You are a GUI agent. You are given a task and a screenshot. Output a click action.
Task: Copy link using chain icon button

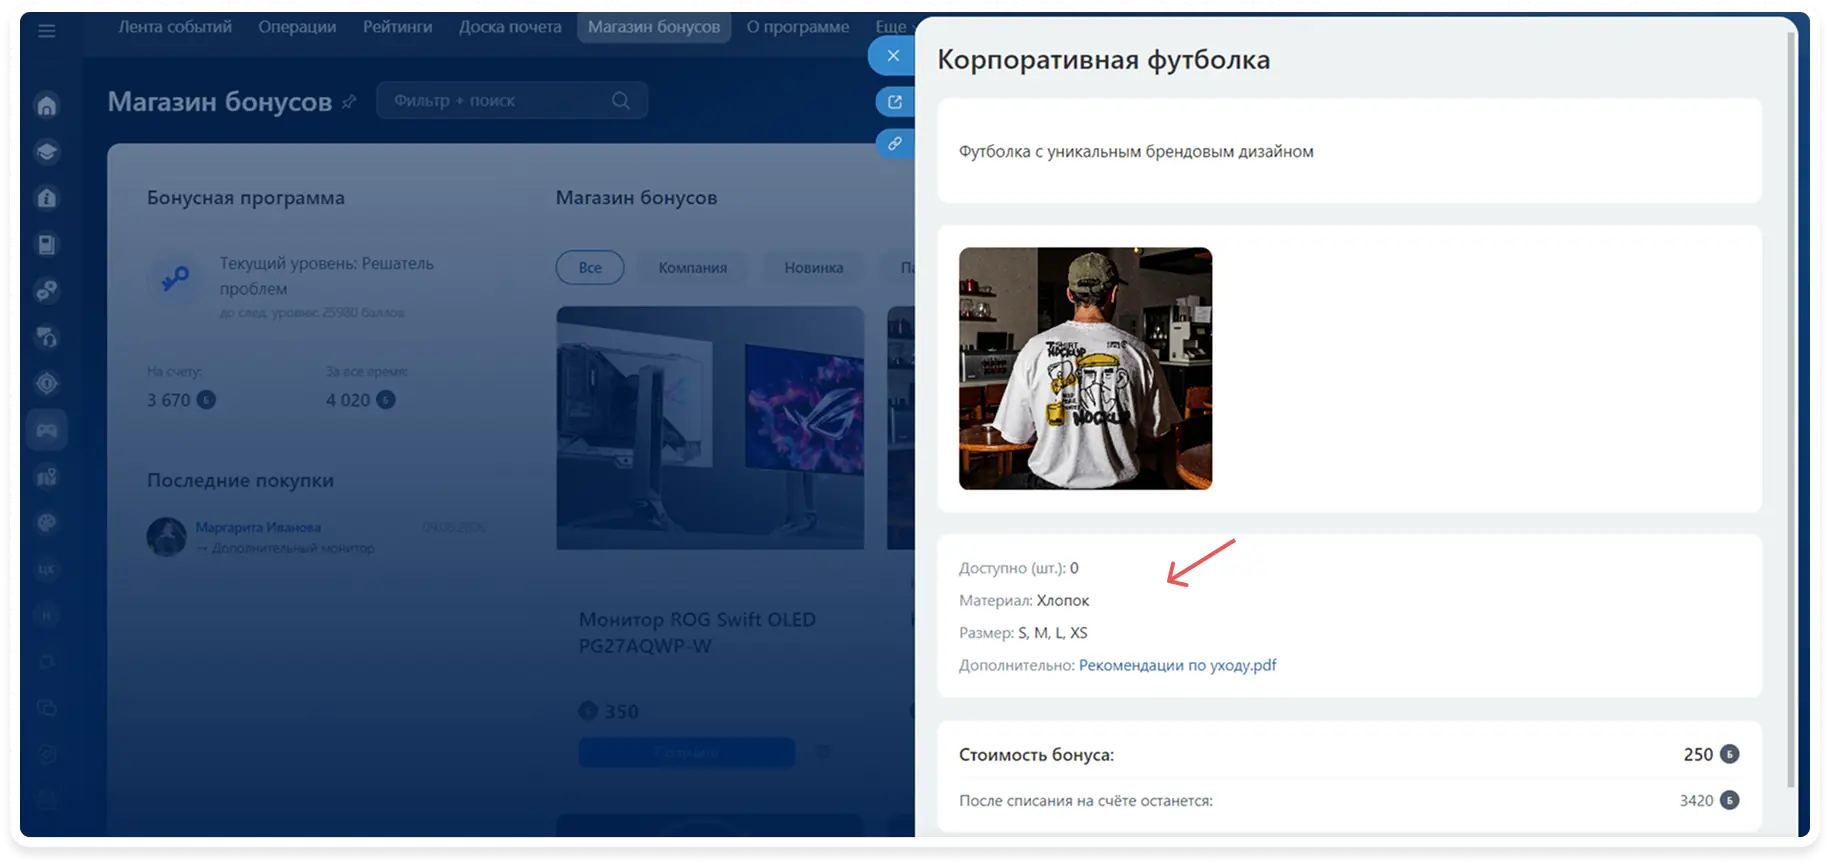895,144
